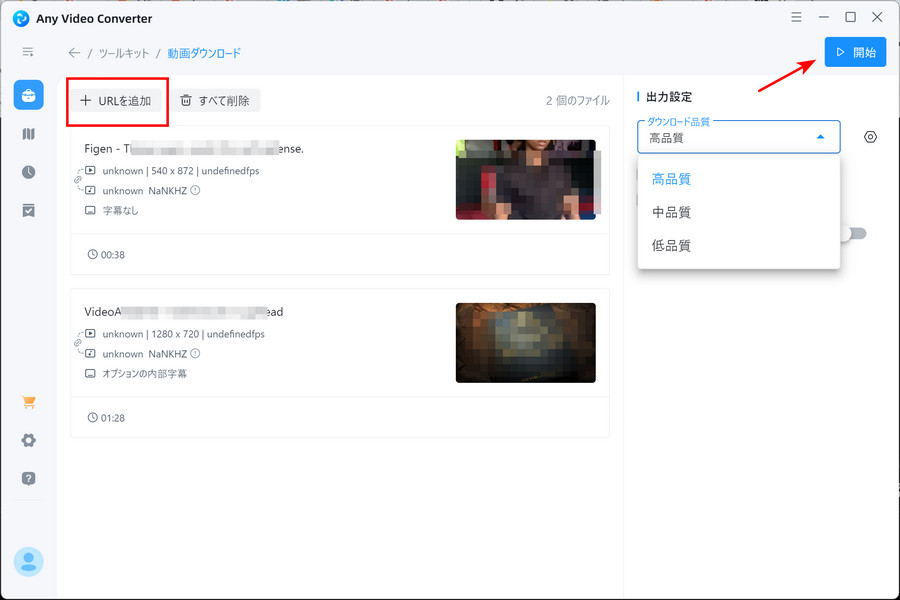
Task: Click subtitle icon beside オプションの内部字幕
Action: pyautogui.click(x=90, y=373)
